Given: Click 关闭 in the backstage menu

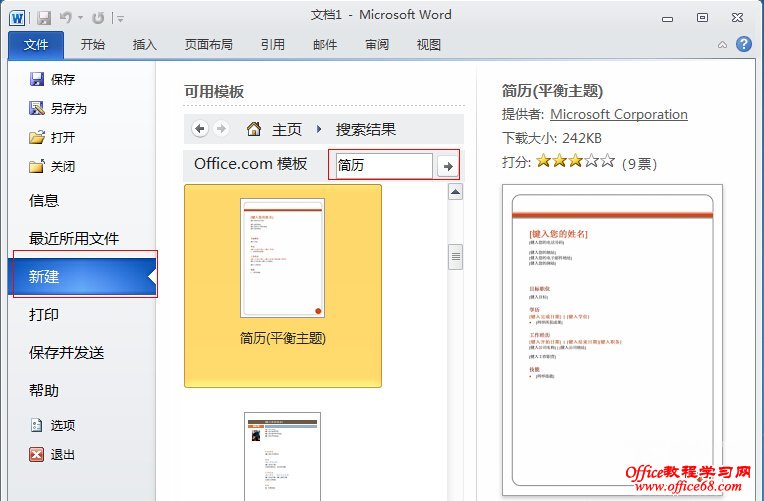Looking at the screenshot, I should point(53,167).
